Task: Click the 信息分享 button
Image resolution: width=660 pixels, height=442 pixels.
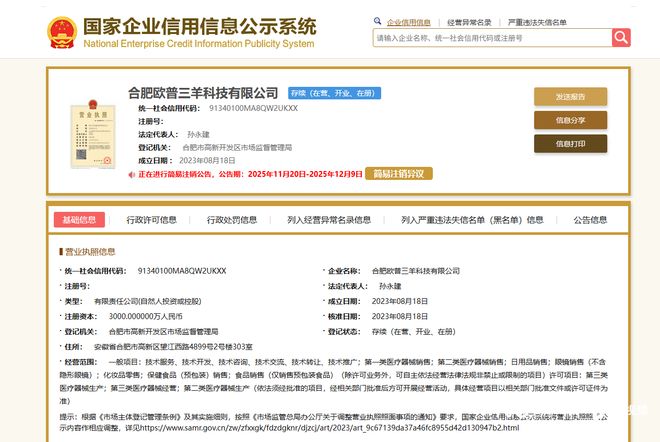Action: tap(570, 120)
